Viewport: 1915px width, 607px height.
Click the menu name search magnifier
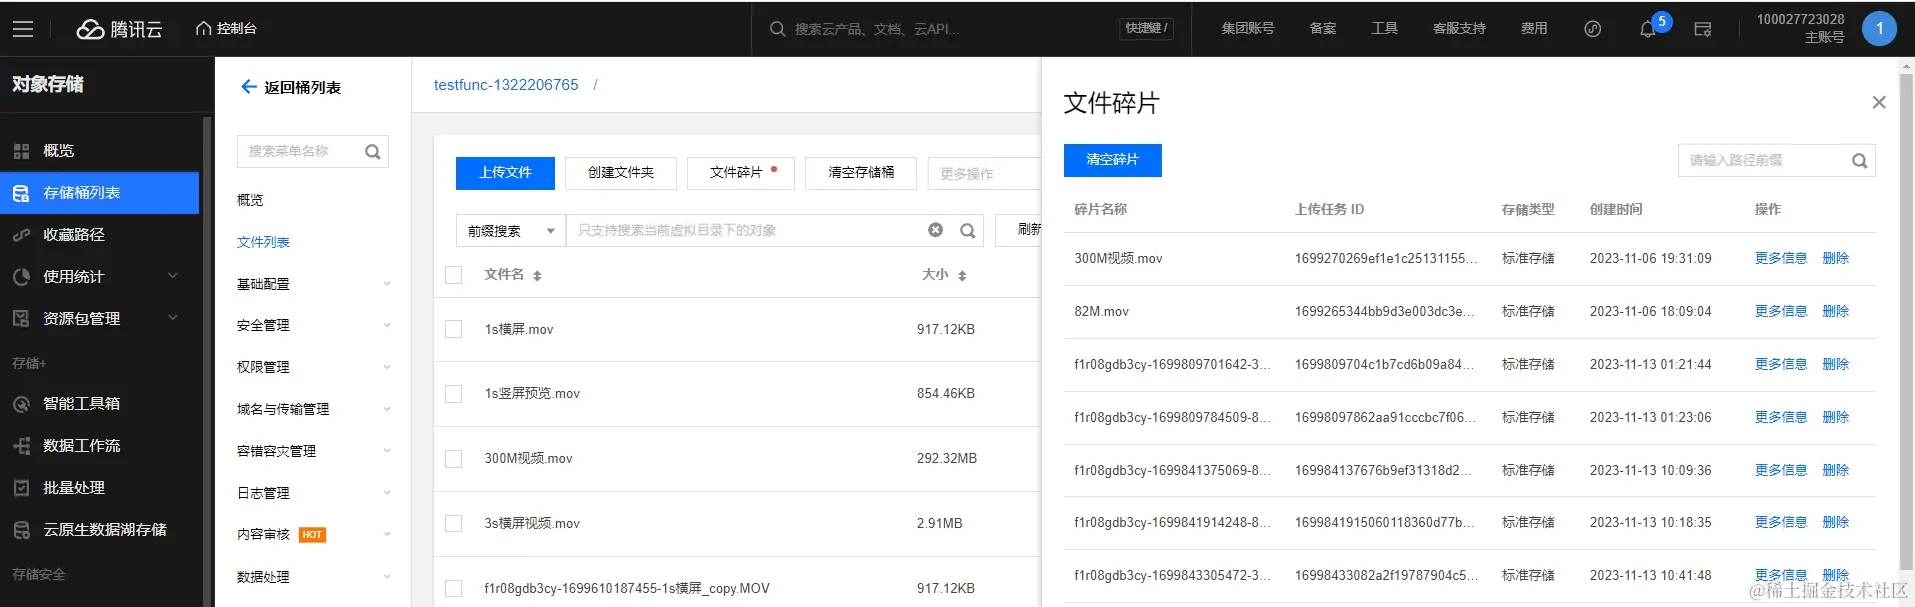tap(372, 152)
